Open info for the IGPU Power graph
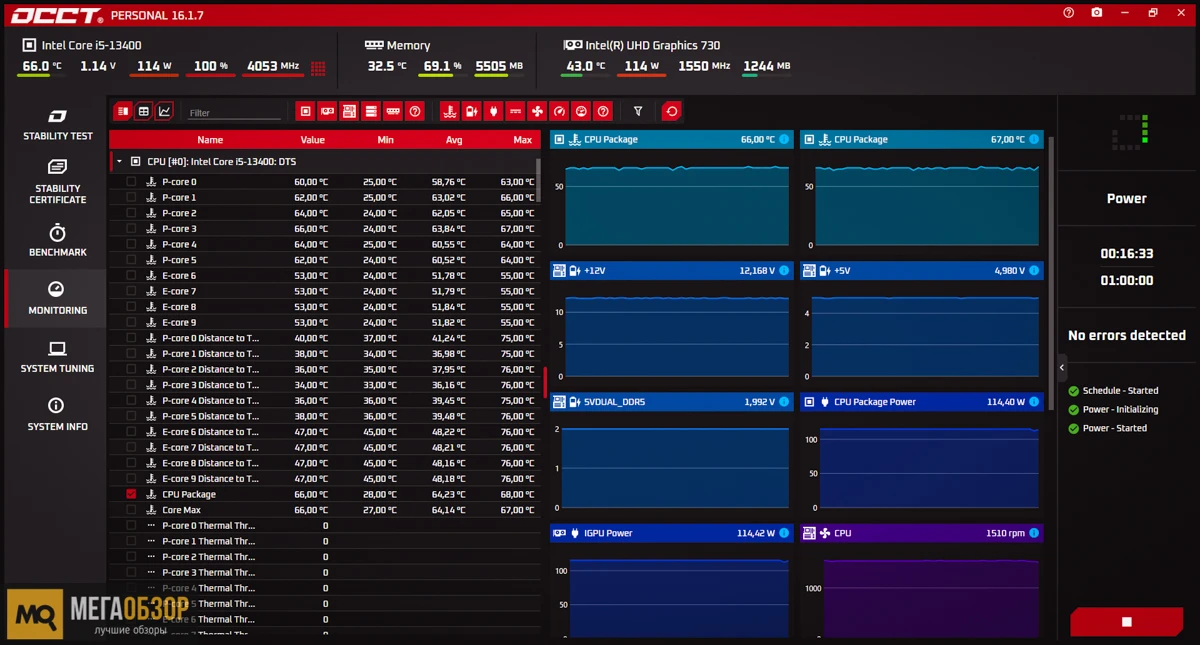The height and width of the screenshot is (645, 1200). (x=783, y=533)
